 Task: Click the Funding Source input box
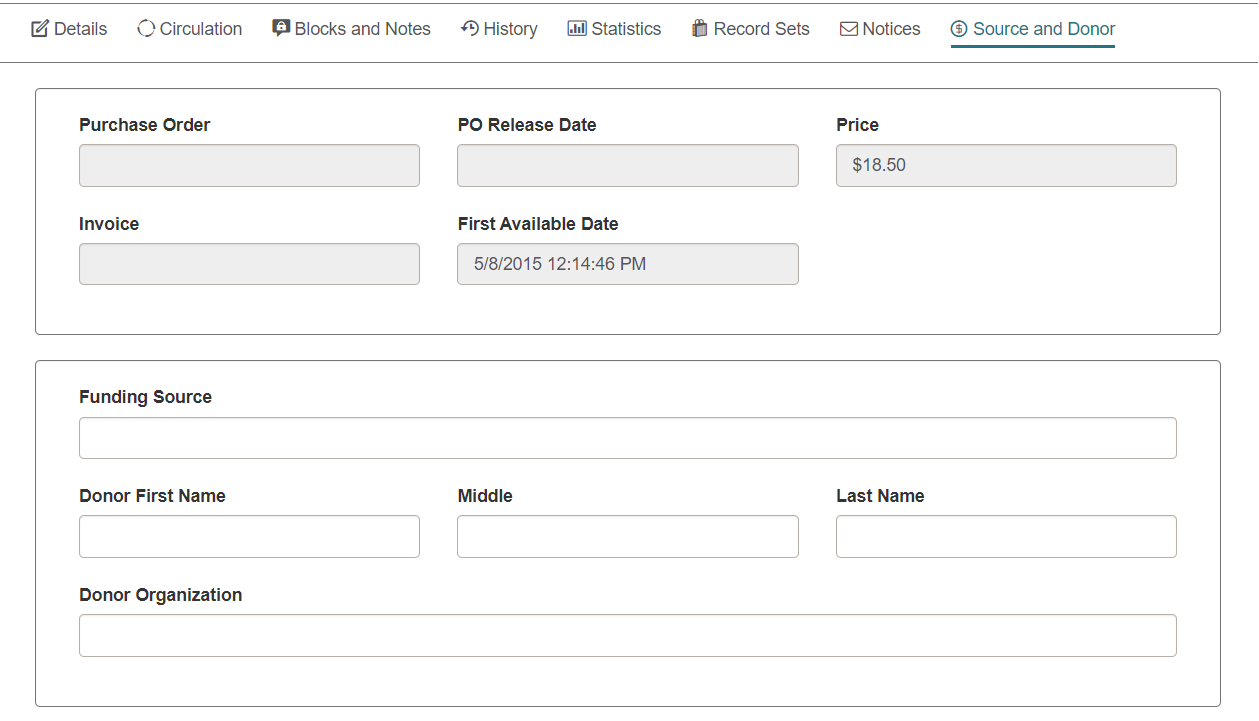coord(627,437)
